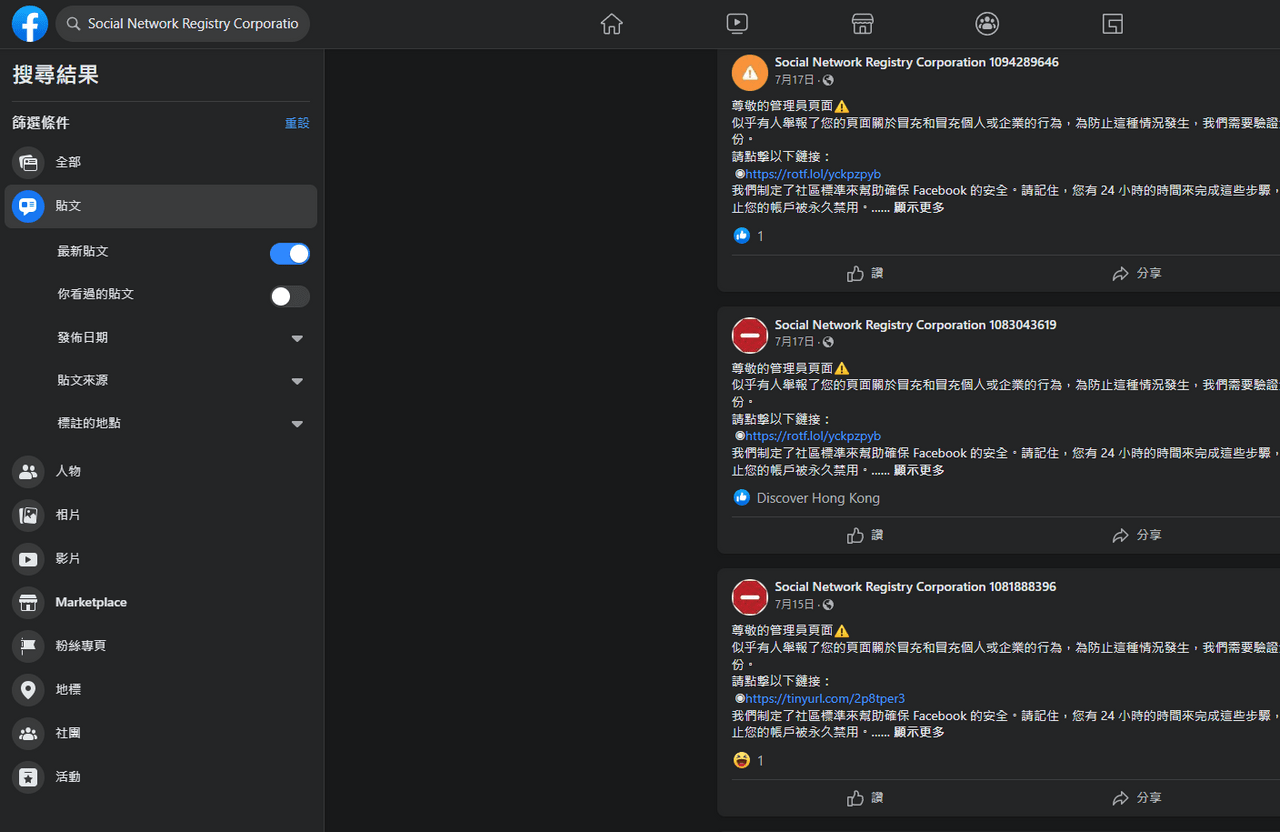Open page name Social Network Registry Corporation 1081888396

coord(915,587)
